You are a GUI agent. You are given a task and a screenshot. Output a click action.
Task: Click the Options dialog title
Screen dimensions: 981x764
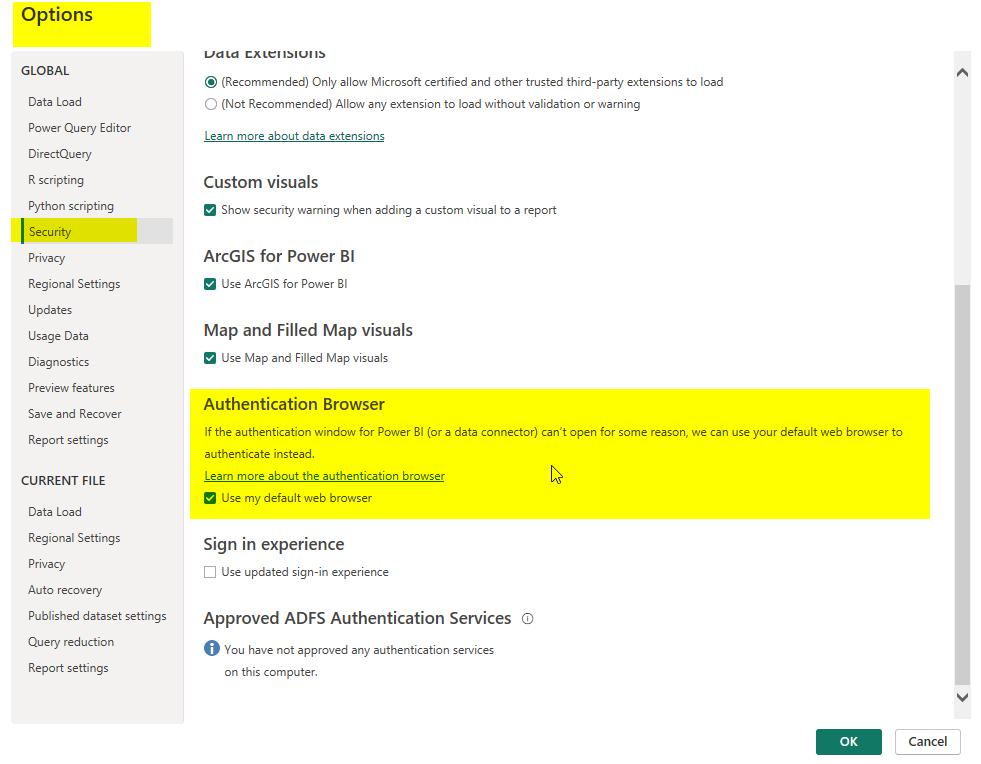pyautogui.click(x=57, y=15)
